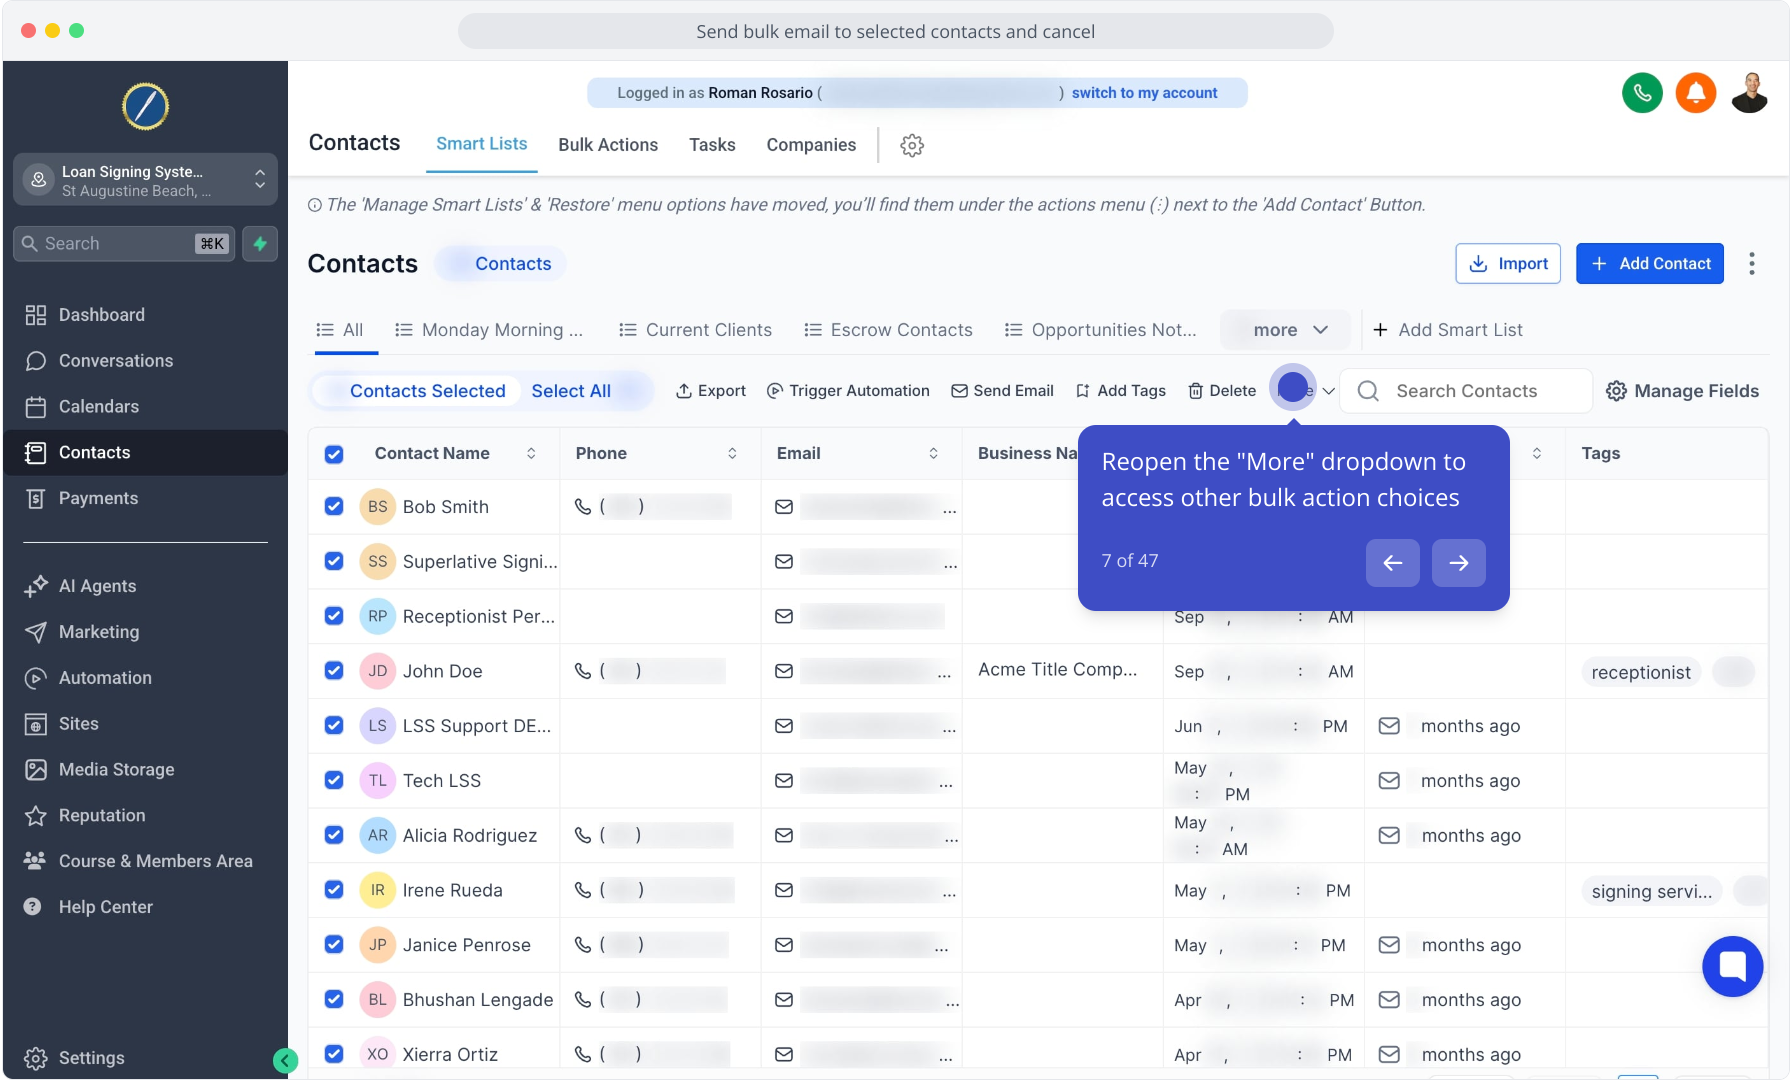This screenshot has height=1080, width=1792.
Task: Go to previous tour step
Action: point(1393,562)
